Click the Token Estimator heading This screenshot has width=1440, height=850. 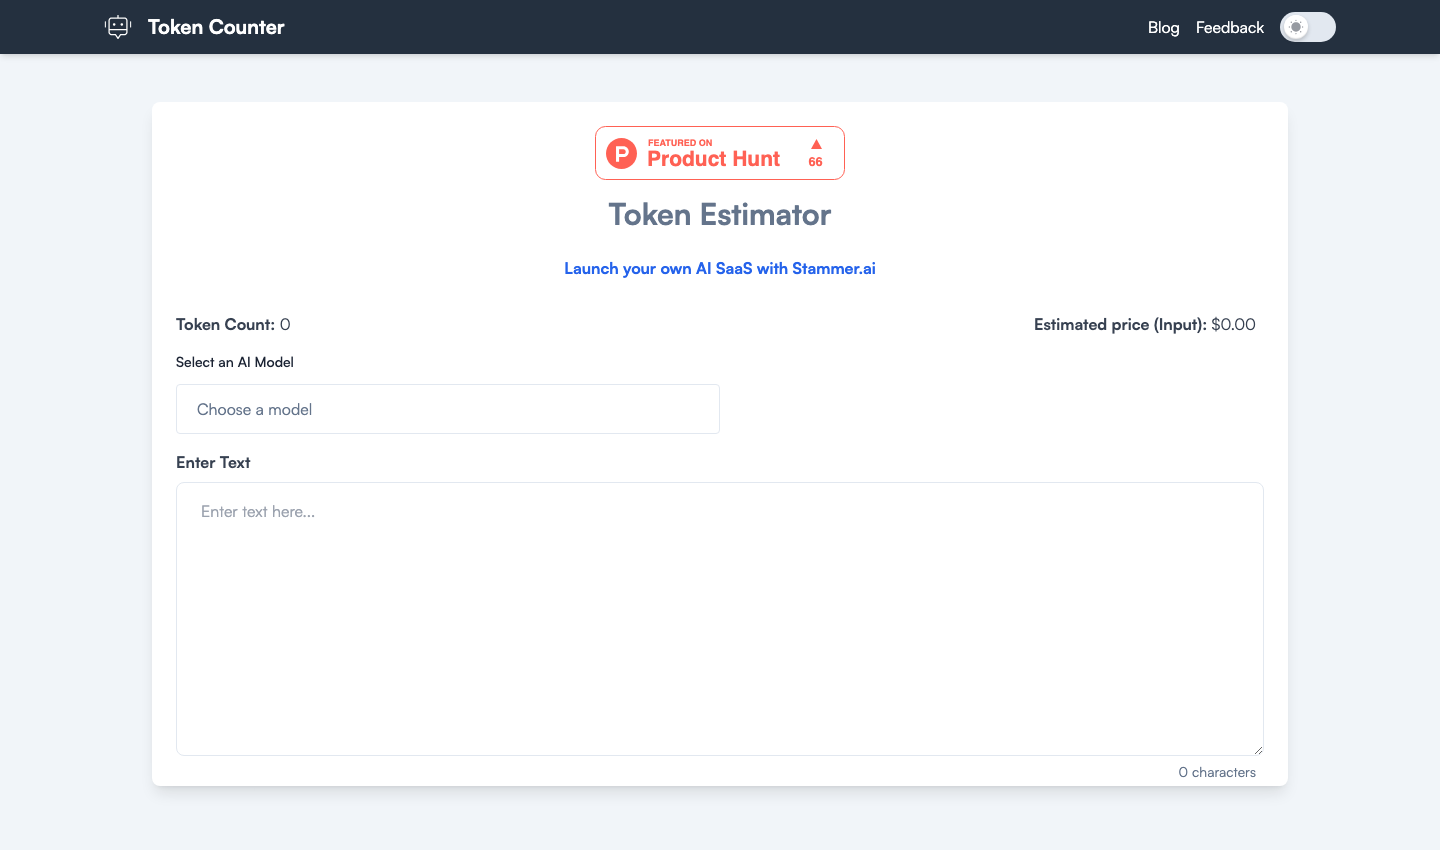click(720, 215)
